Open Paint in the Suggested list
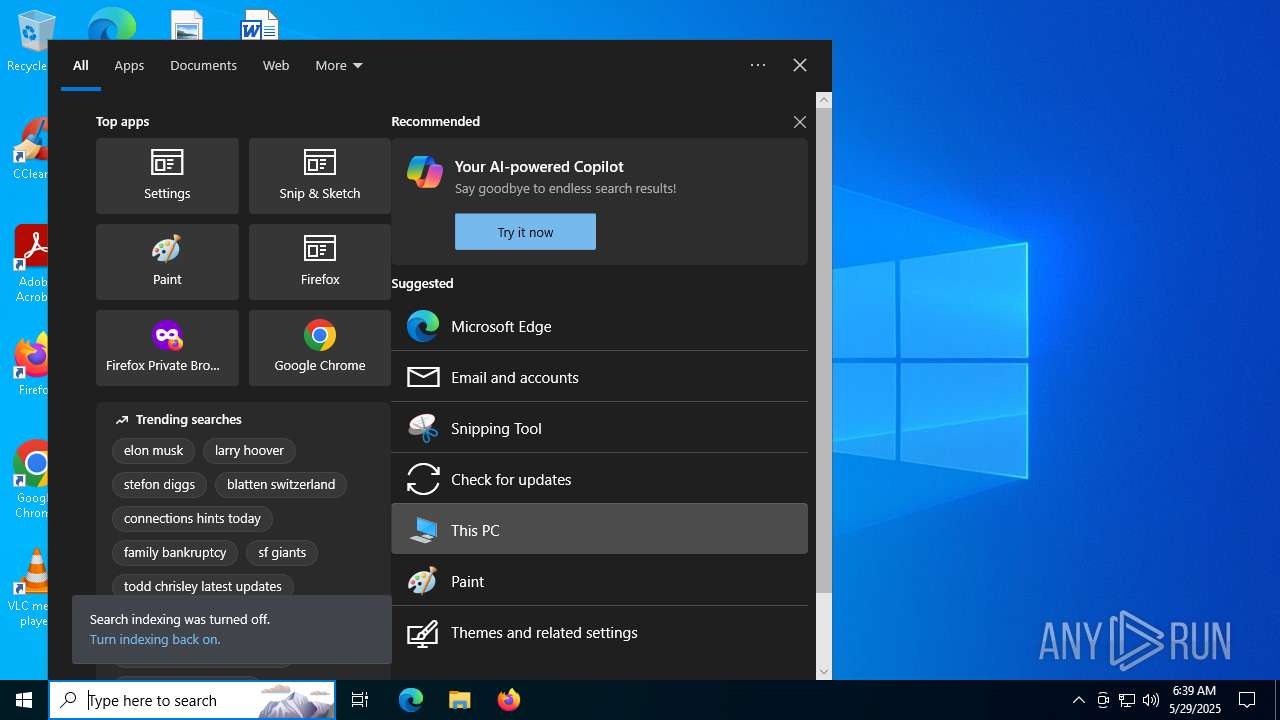This screenshot has height=720, width=1280. click(x=599, y=581)
